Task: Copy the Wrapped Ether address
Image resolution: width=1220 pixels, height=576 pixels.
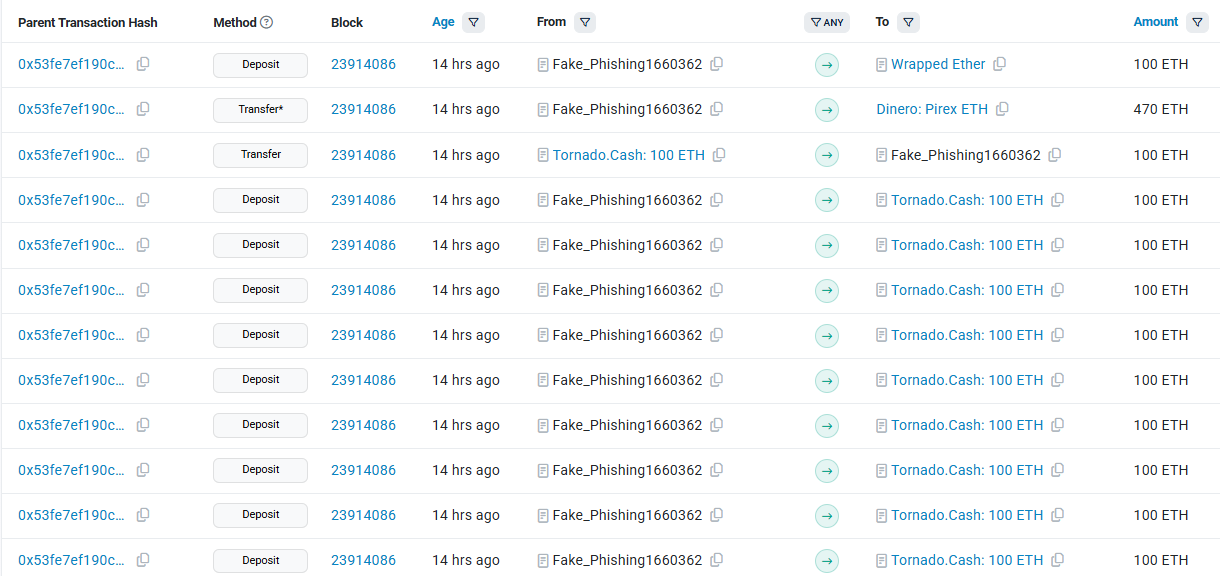Action: 1000,64
